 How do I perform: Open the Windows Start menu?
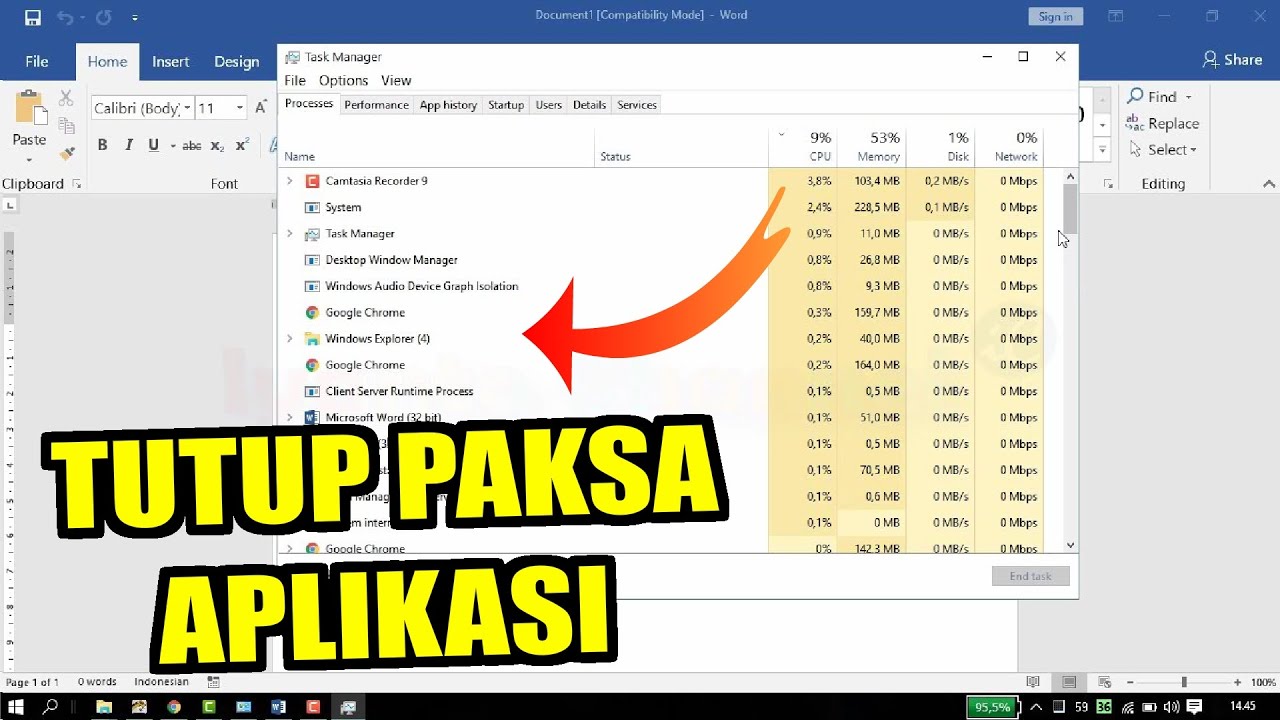pos(17,706)
